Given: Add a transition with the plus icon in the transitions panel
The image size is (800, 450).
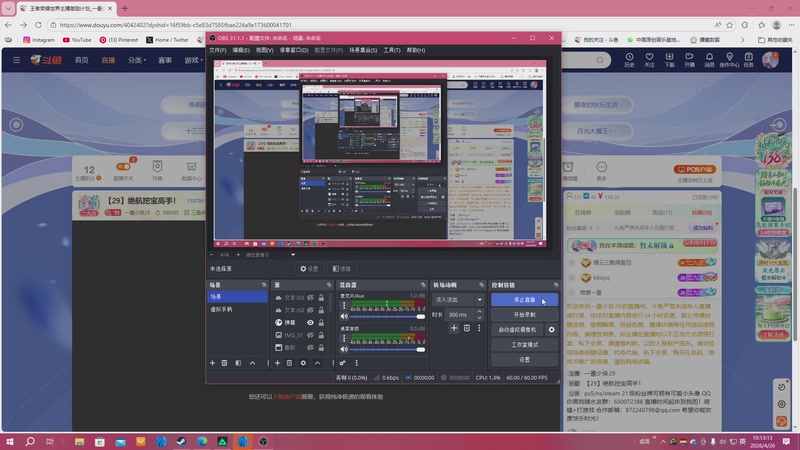Looking at the screenshot, I should (x=454, y=328).
